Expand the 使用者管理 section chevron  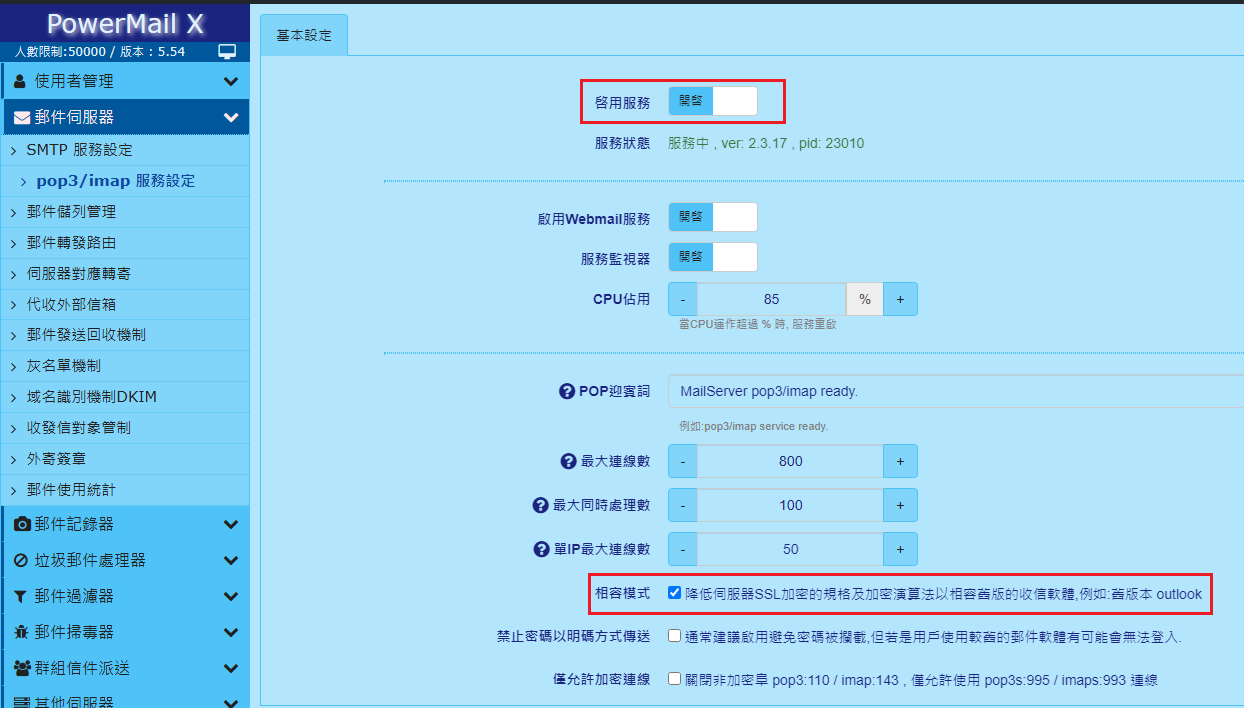(231, 82)
